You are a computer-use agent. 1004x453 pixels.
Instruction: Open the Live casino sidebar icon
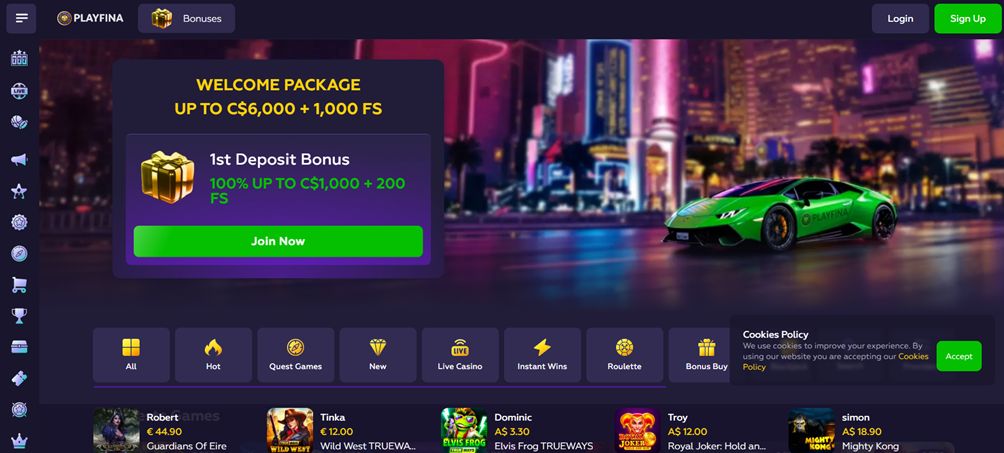[x=19, y=90]
